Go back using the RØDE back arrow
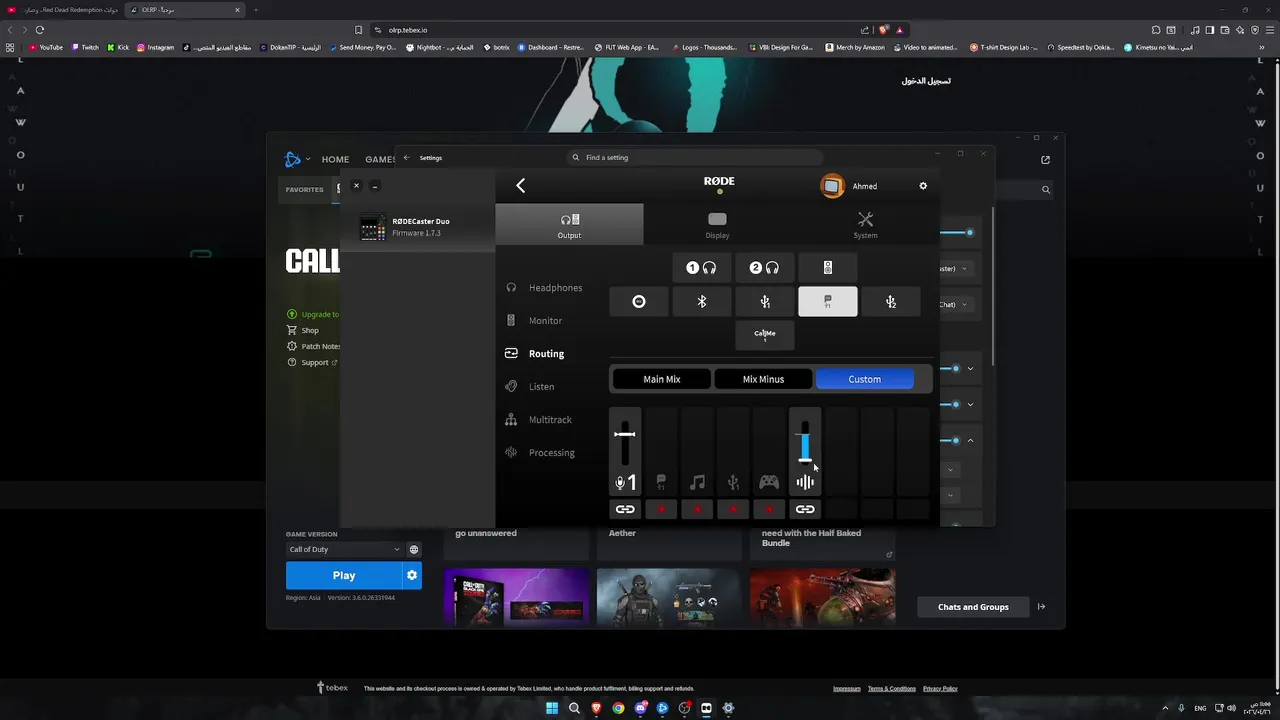Image resolution: width=1280 pixels, height=720 pixels. coord(520,186)
